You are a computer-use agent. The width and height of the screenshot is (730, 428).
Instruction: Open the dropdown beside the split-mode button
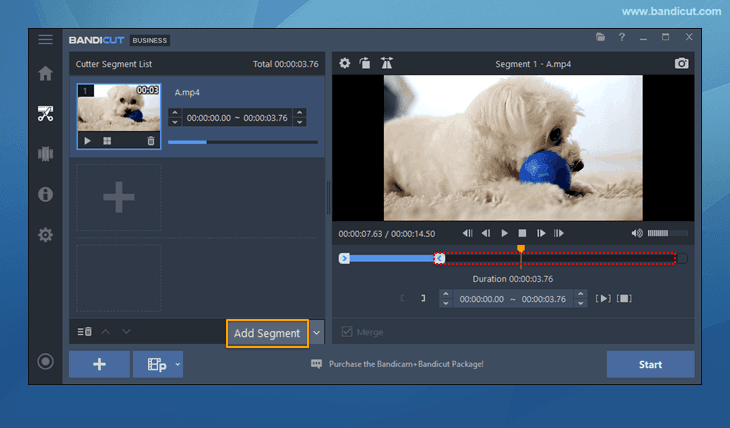coord(177,364)
